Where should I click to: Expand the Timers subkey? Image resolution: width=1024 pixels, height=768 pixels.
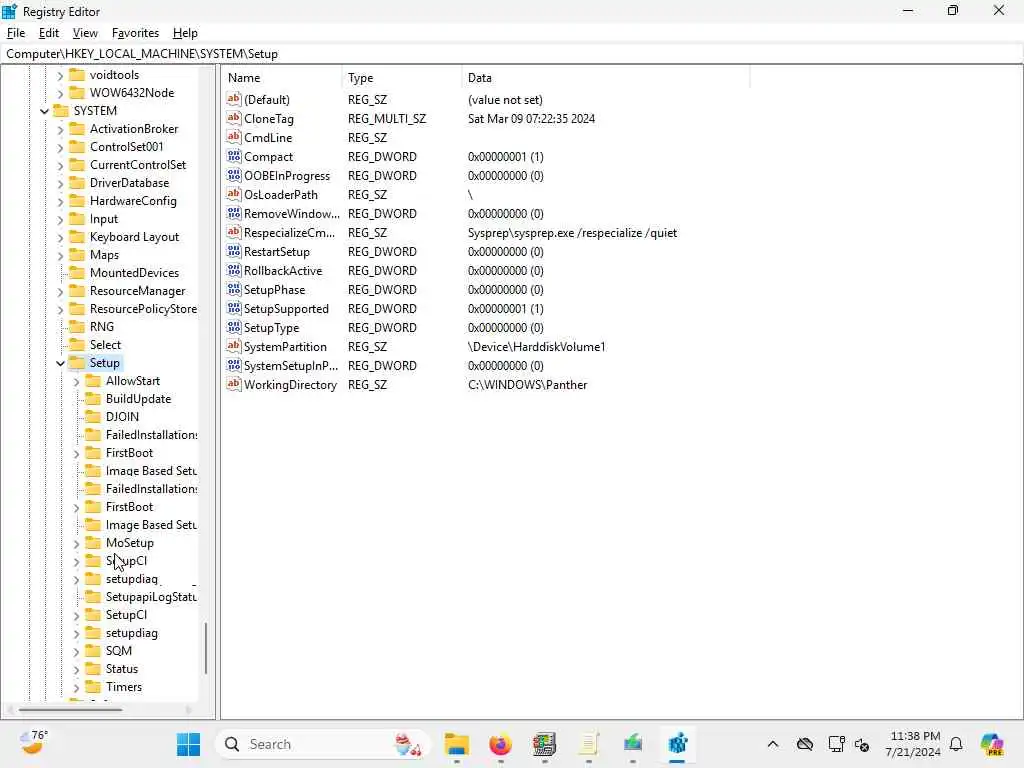click(77, 687)
